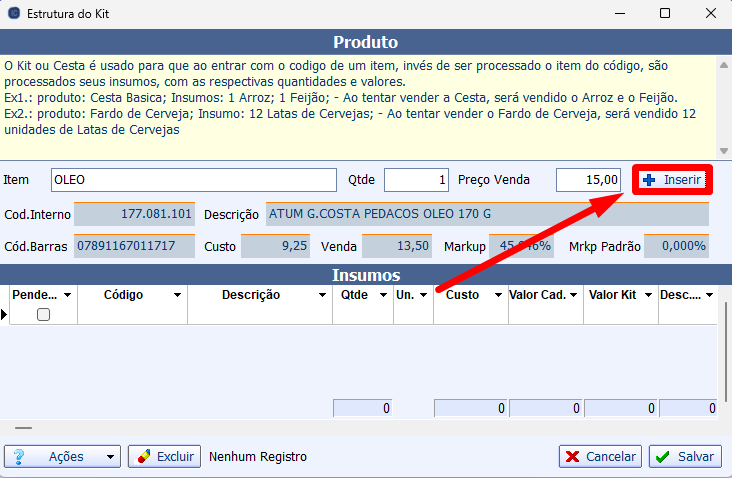
Task: Click the Un. column header dropdown arrow
Action: [x=424, y=296]
